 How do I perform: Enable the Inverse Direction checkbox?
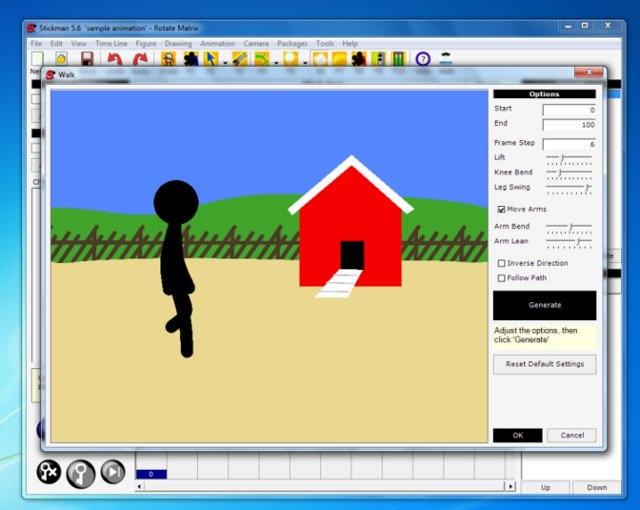[502, 263]
